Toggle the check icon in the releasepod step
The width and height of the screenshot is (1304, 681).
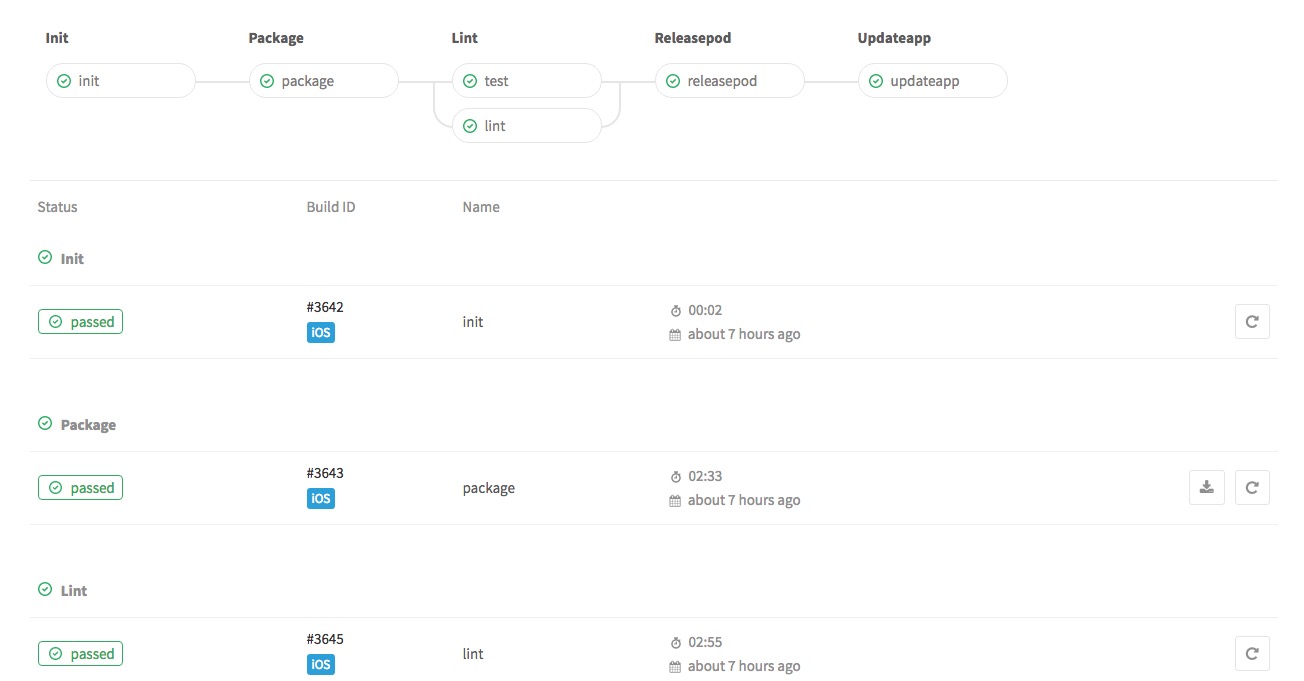pyautogui.click(x=672, y=81)
